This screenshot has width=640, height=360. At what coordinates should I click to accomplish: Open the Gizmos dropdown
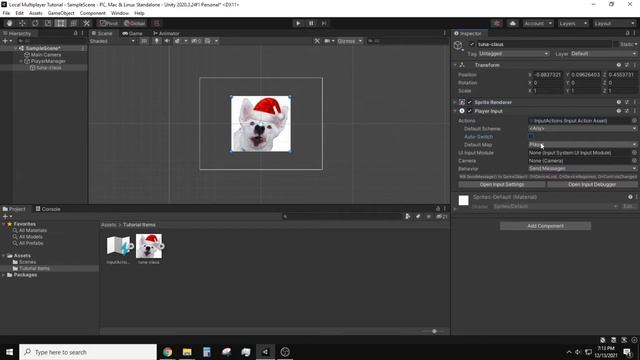[x=350, y=41]
